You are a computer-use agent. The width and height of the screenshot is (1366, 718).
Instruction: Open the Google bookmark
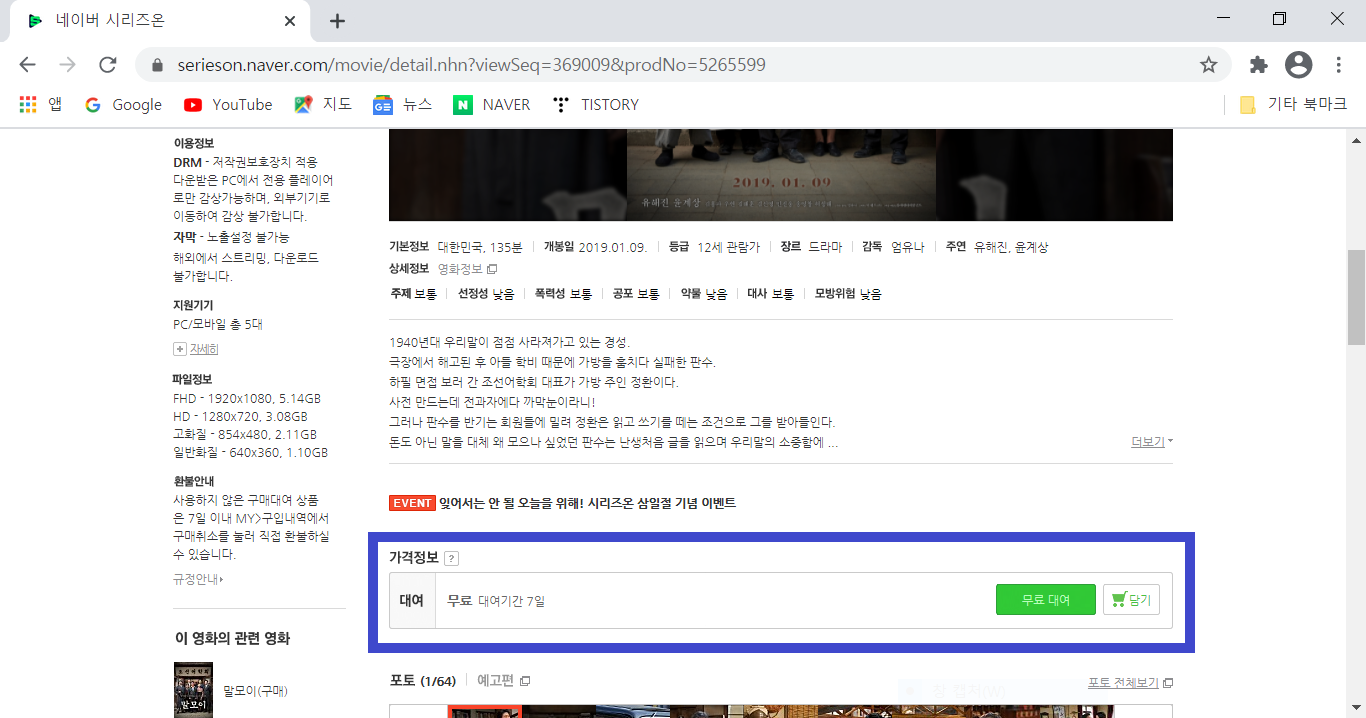coord(123,104)
